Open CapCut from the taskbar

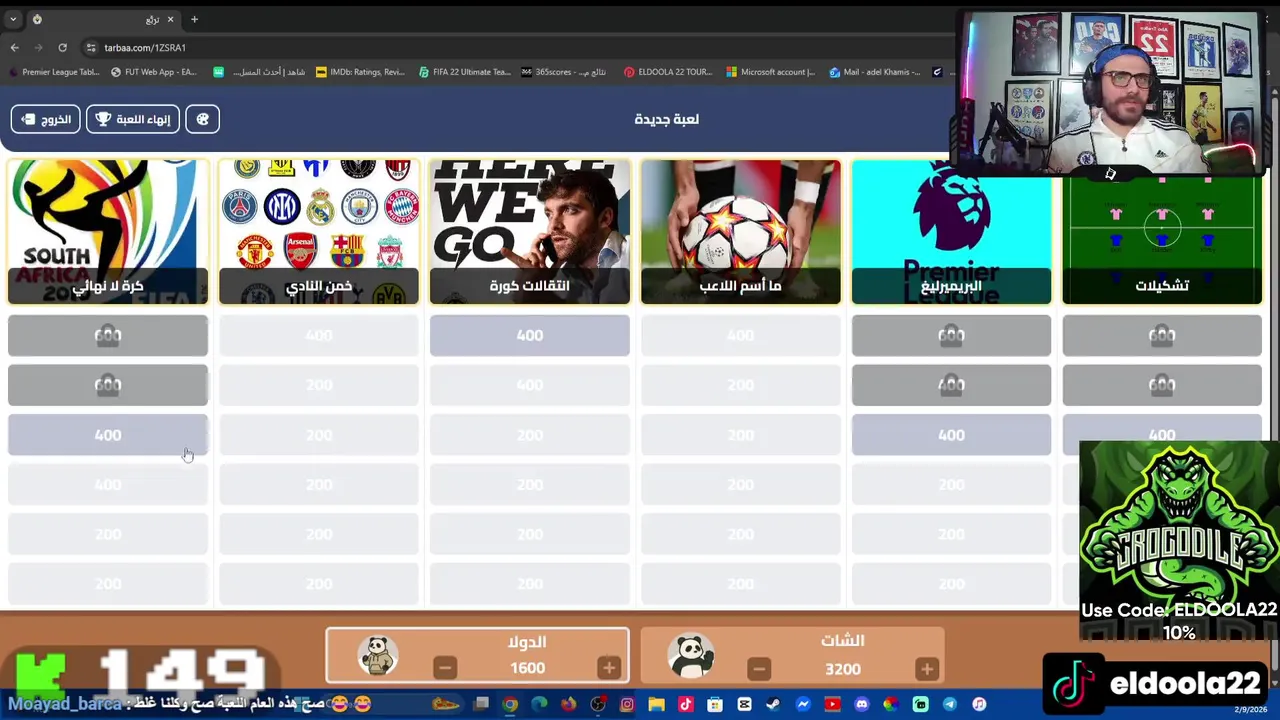pos(744,705)
